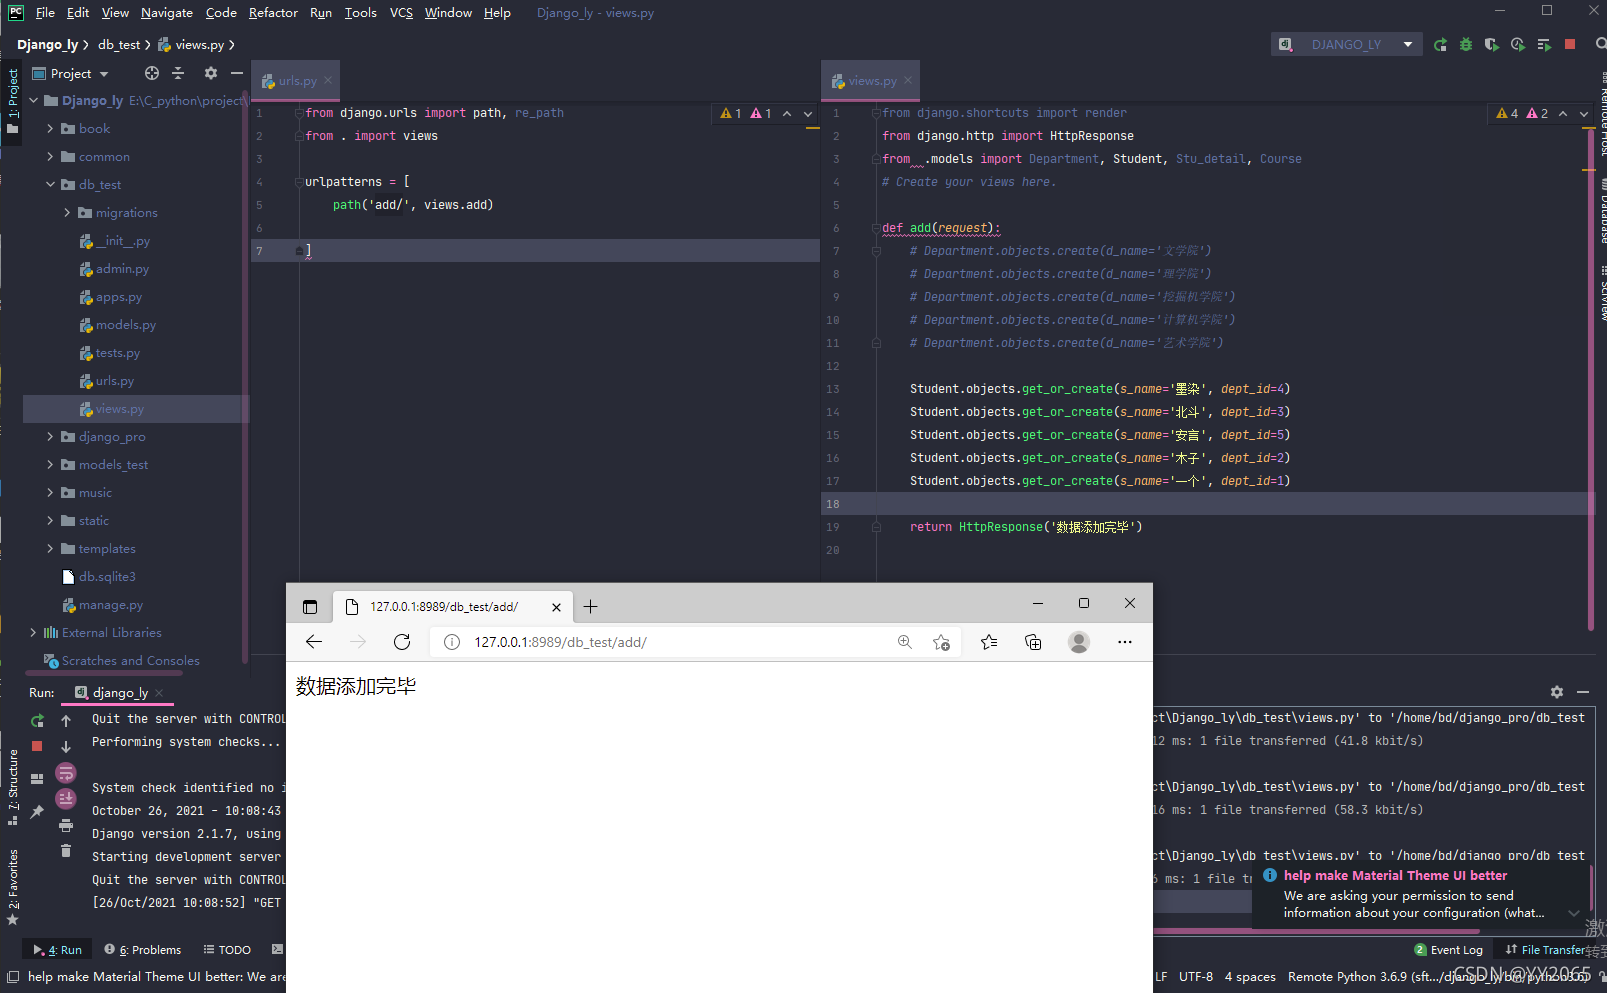Open Run panel settings gear
Screen dimensions: 1607x993
point(1557,692)
